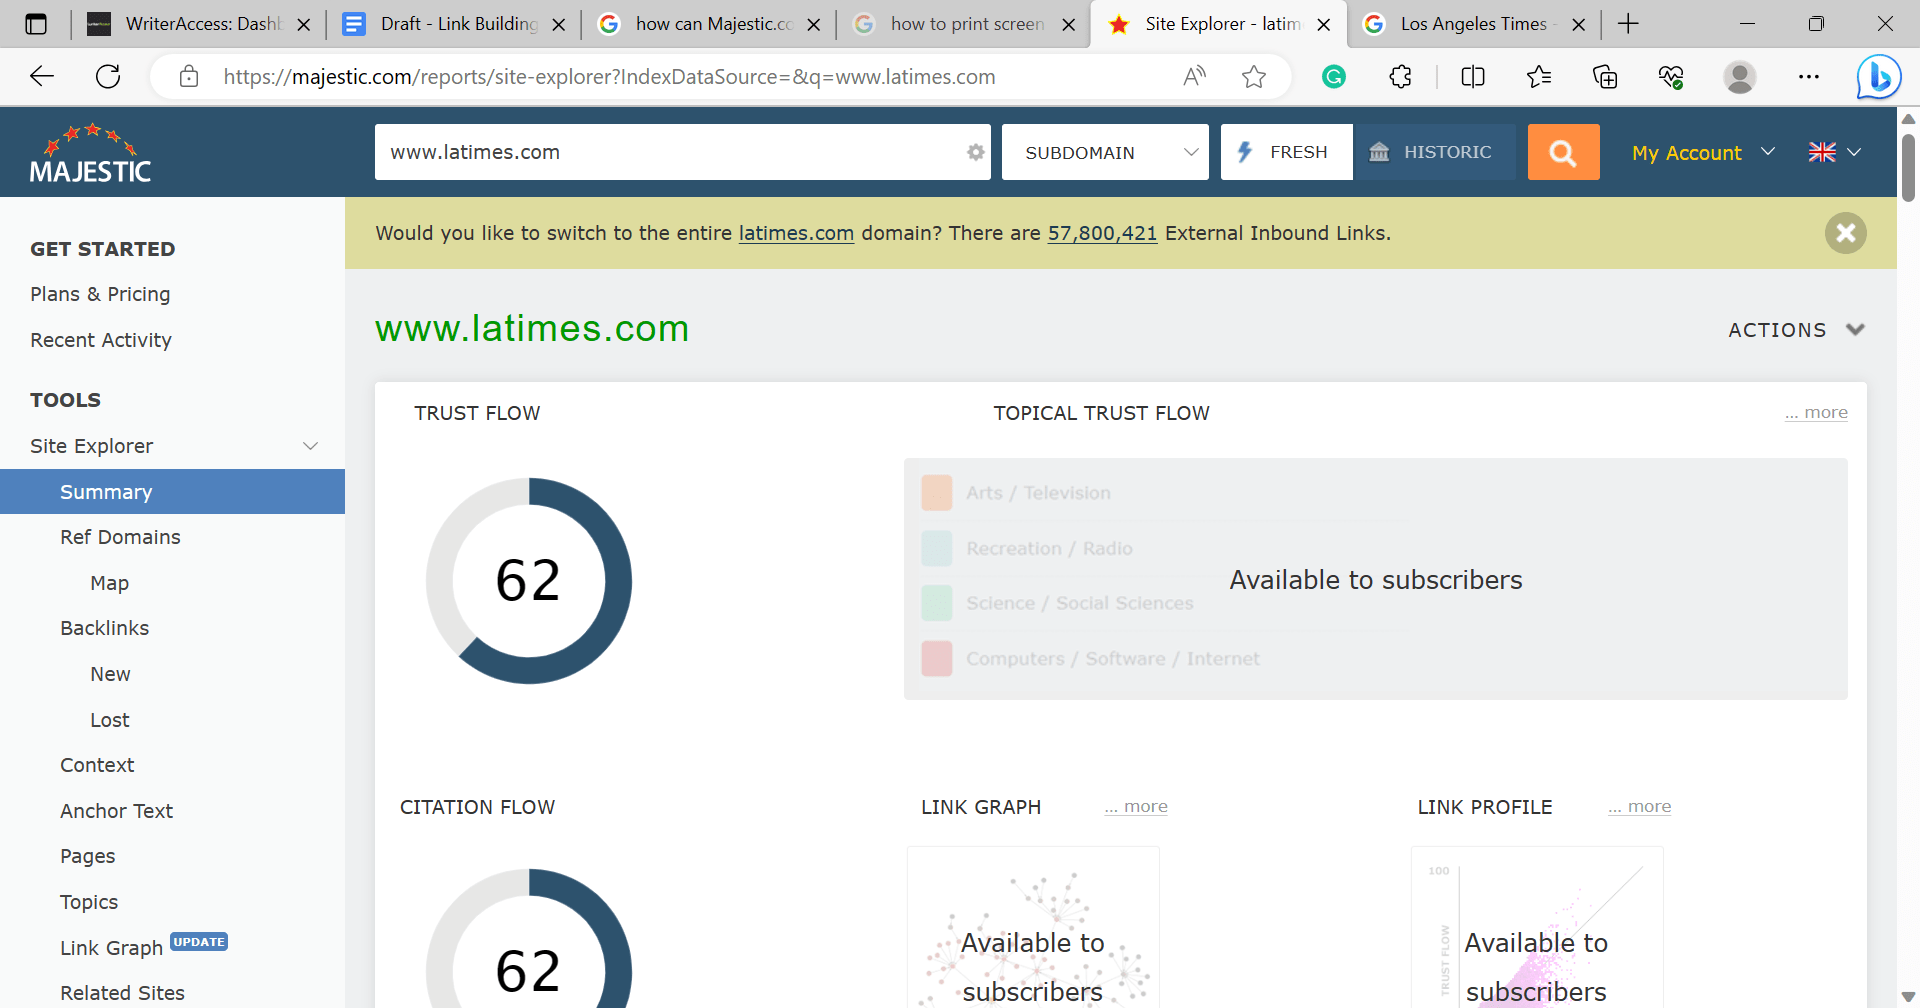
Task: Select the Historic index with the bank icon
Action: (1434, 151)
